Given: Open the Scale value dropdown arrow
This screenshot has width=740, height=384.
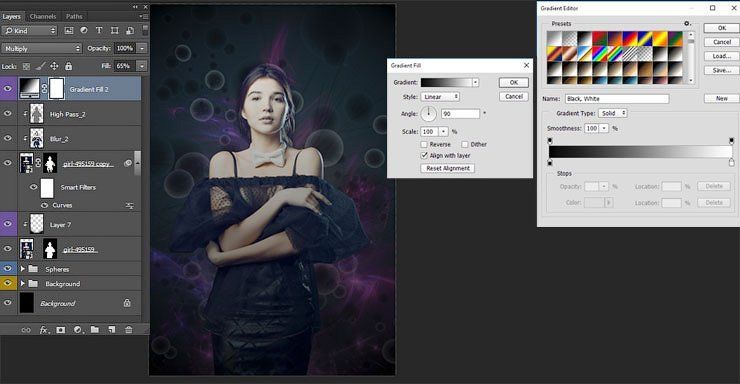Looking at the screenshot, I should point(444,132).
